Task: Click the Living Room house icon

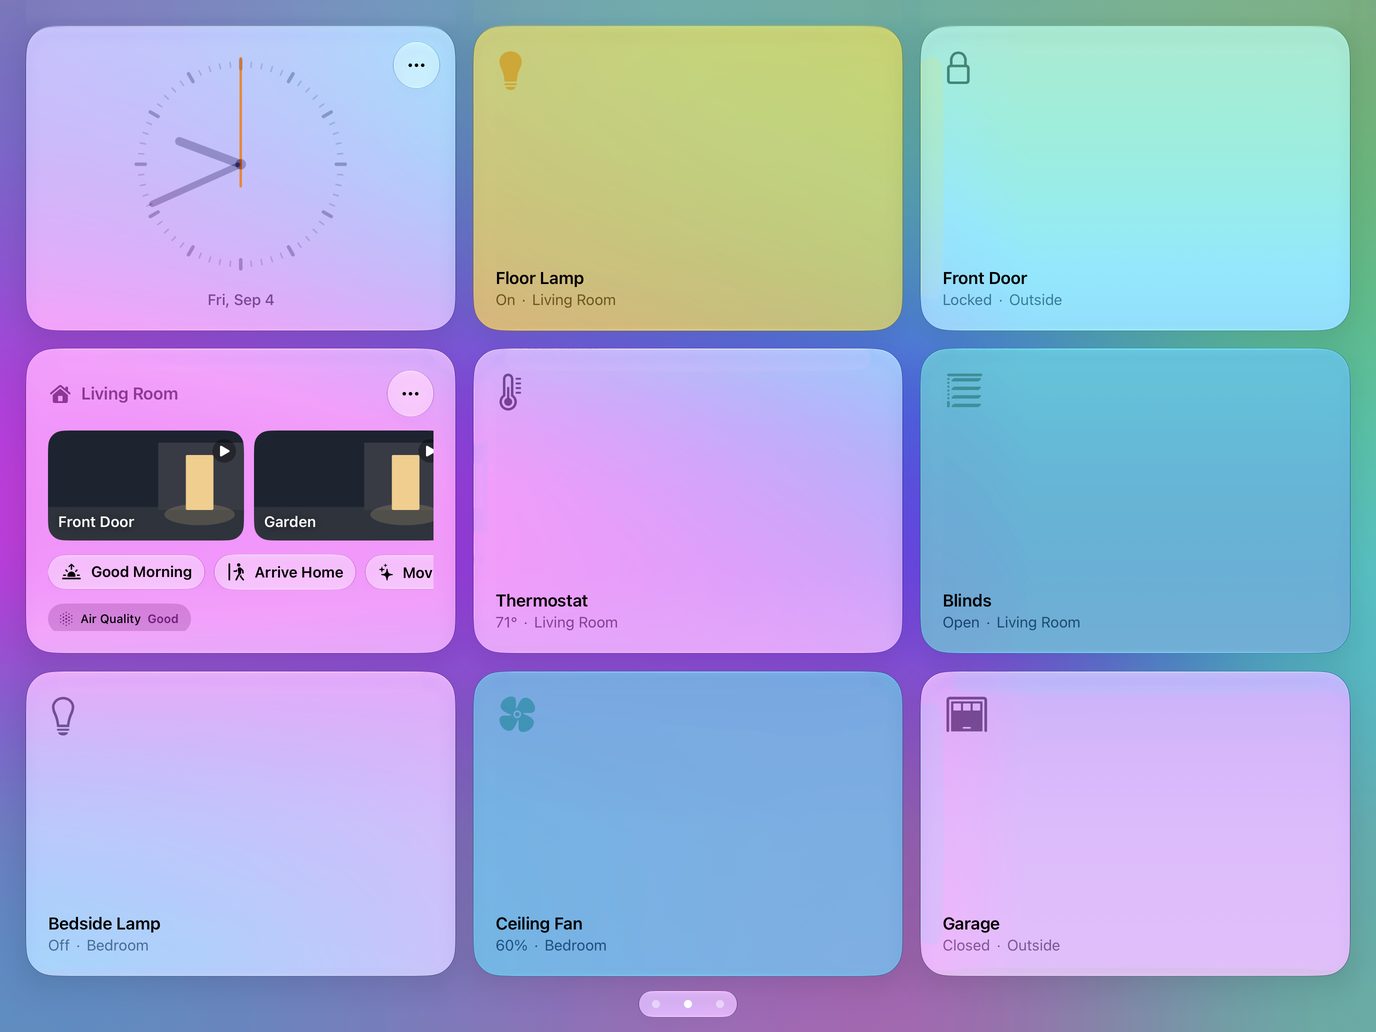Action: 60,394
